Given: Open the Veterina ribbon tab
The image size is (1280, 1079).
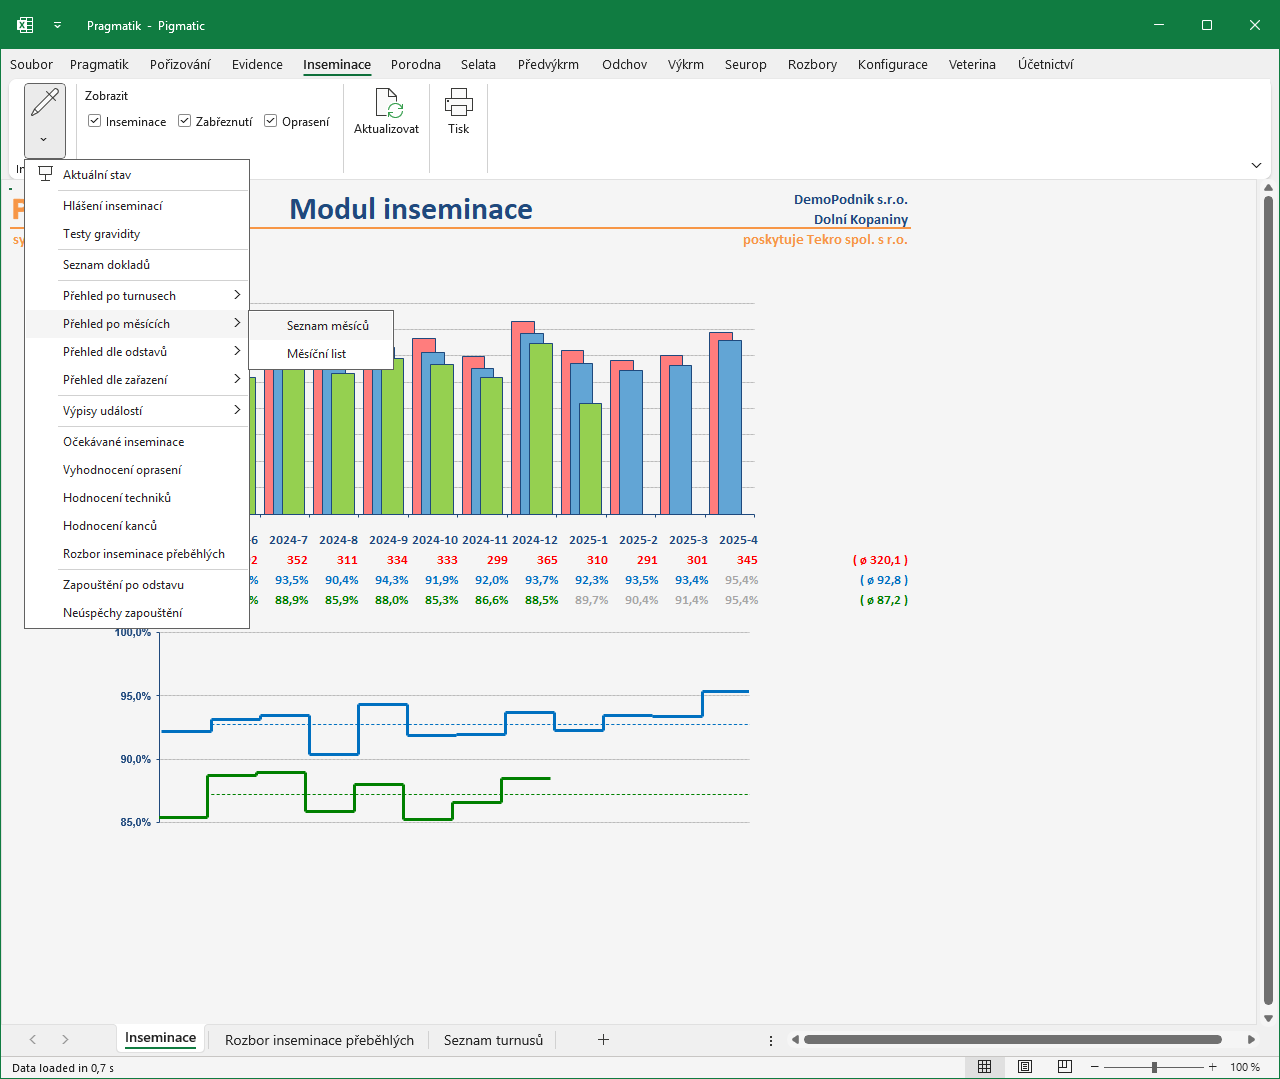Looking at the screenshot, I should pos(972,65).
